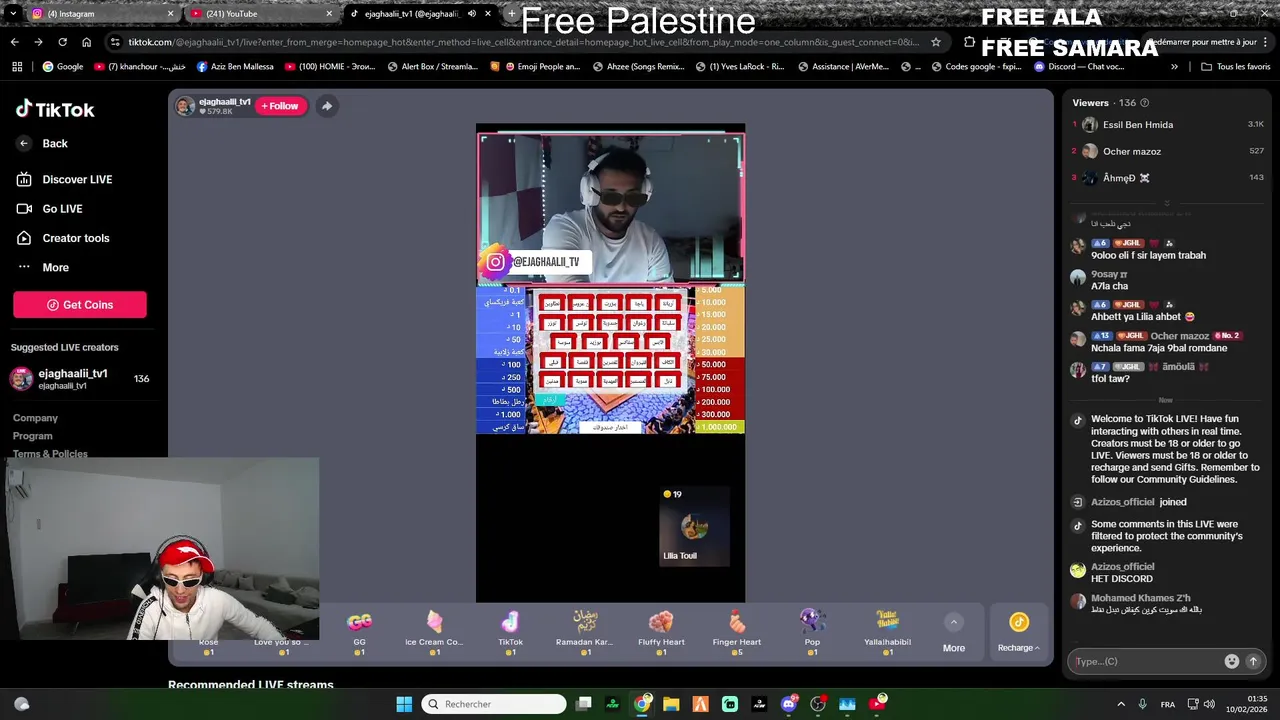
Task: Open the tab search dropdown
Action: pos(12,14)
